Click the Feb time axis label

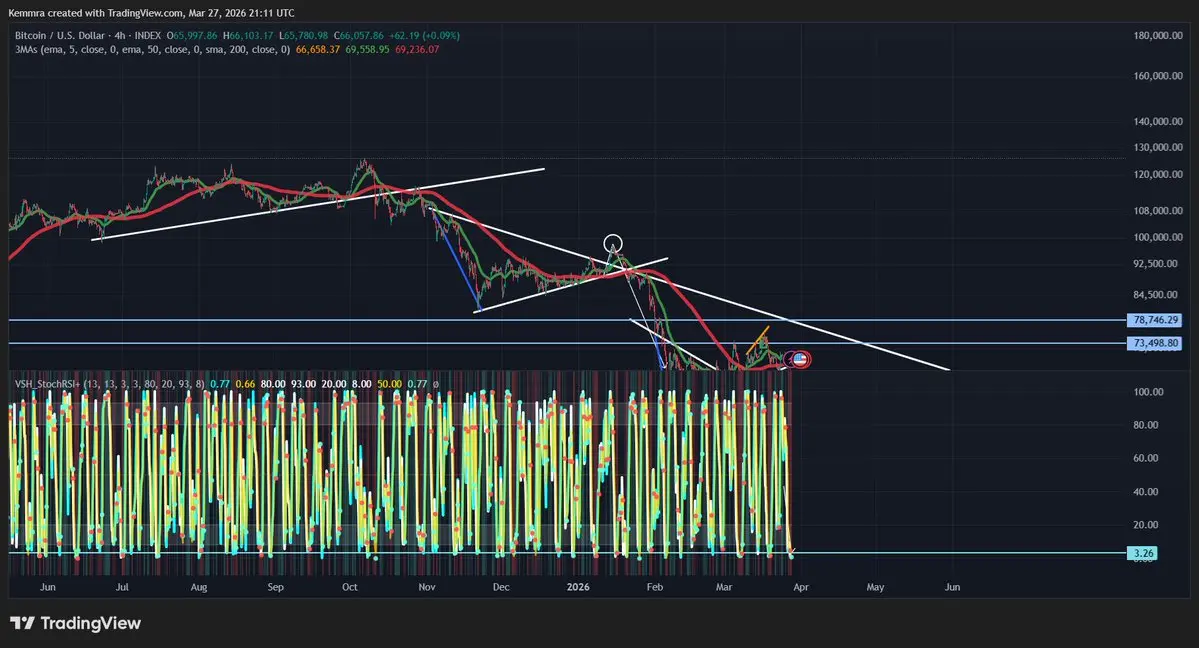655,587
